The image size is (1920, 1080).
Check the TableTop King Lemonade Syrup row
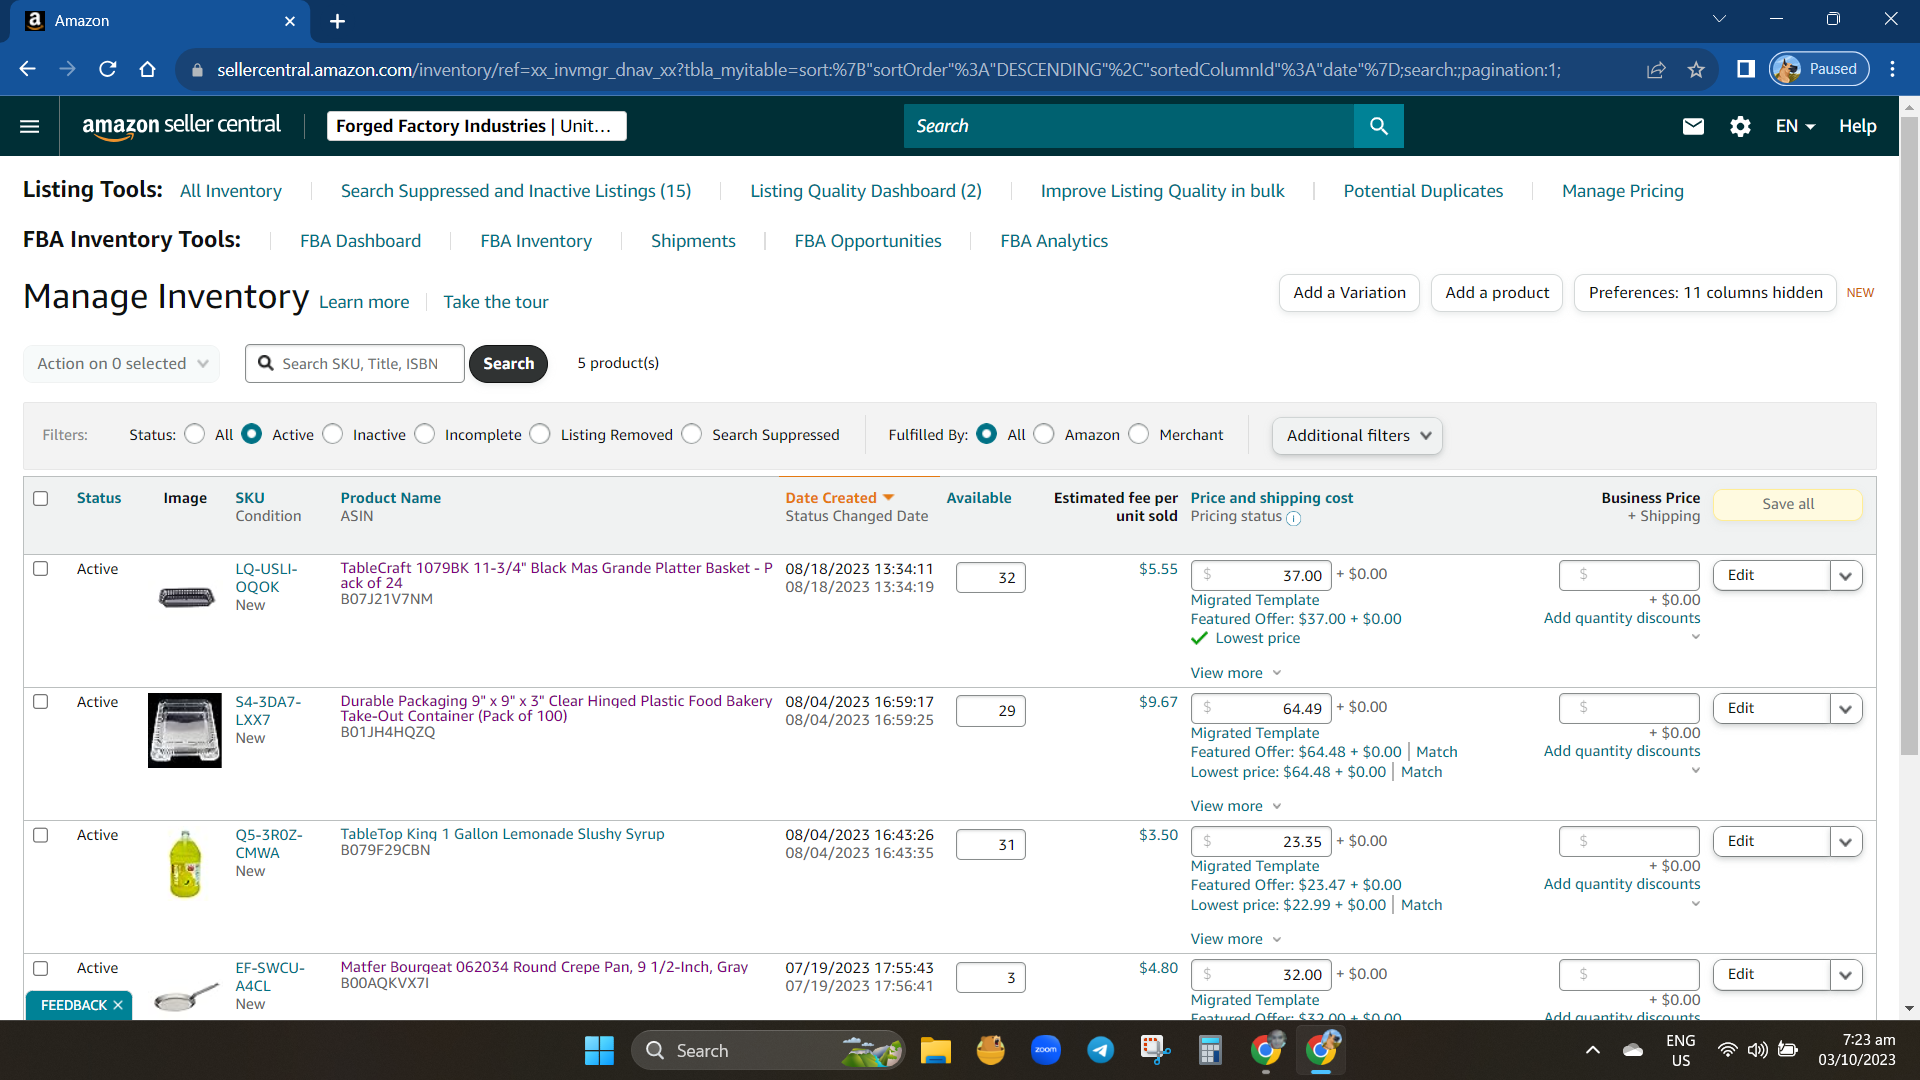(x=41, y=835)
